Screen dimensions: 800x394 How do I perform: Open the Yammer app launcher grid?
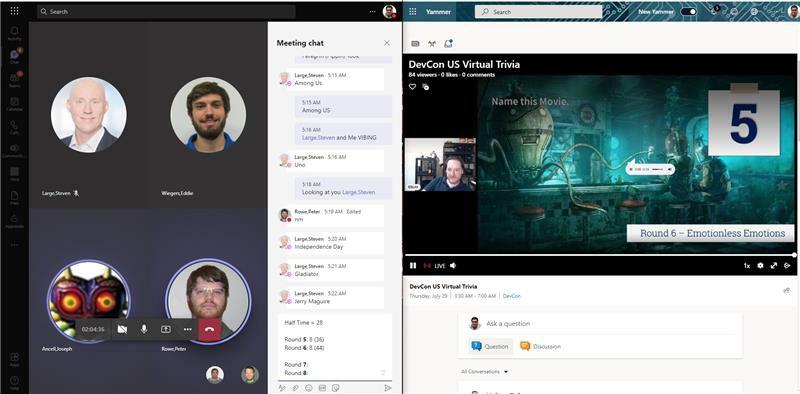413,11
